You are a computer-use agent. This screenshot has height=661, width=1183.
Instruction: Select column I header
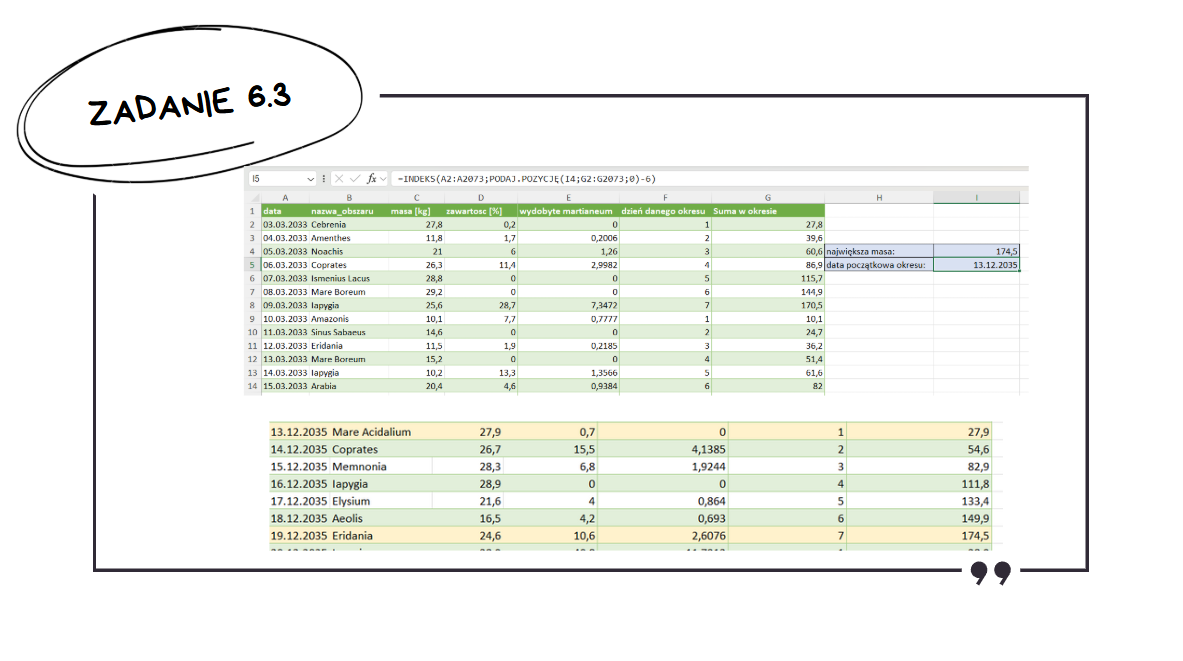[x=976, y=198]
